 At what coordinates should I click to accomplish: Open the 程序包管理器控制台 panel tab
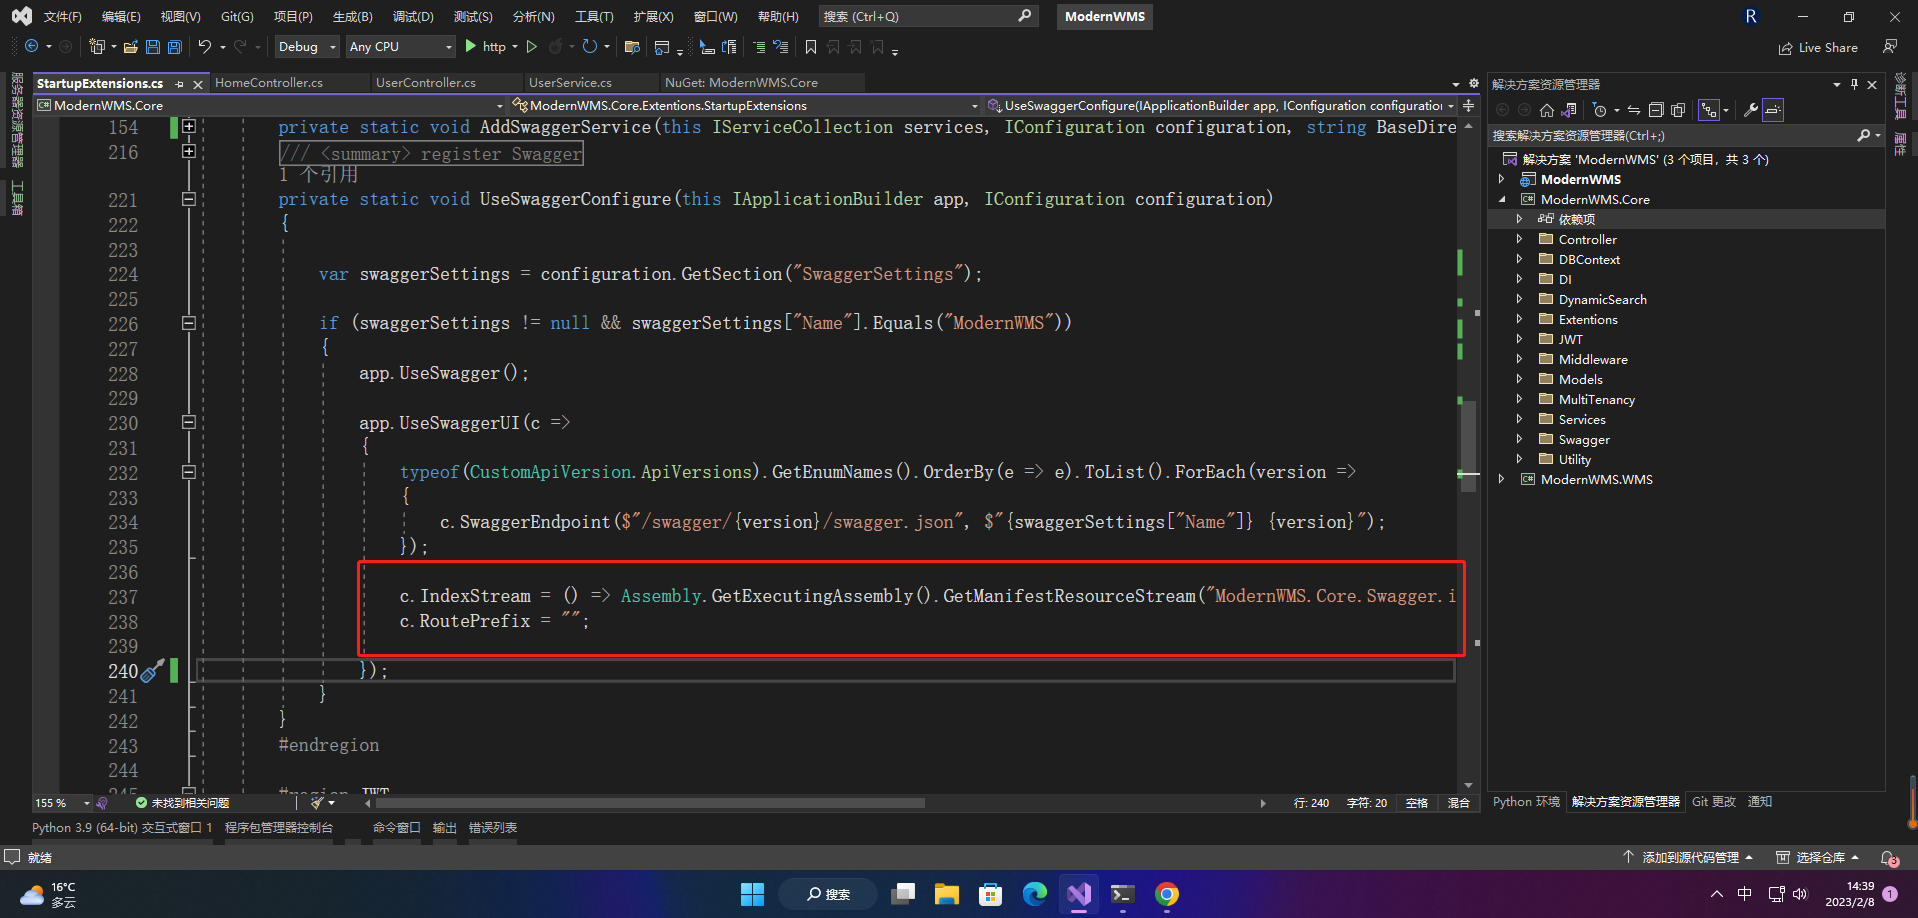coord(279,828)
